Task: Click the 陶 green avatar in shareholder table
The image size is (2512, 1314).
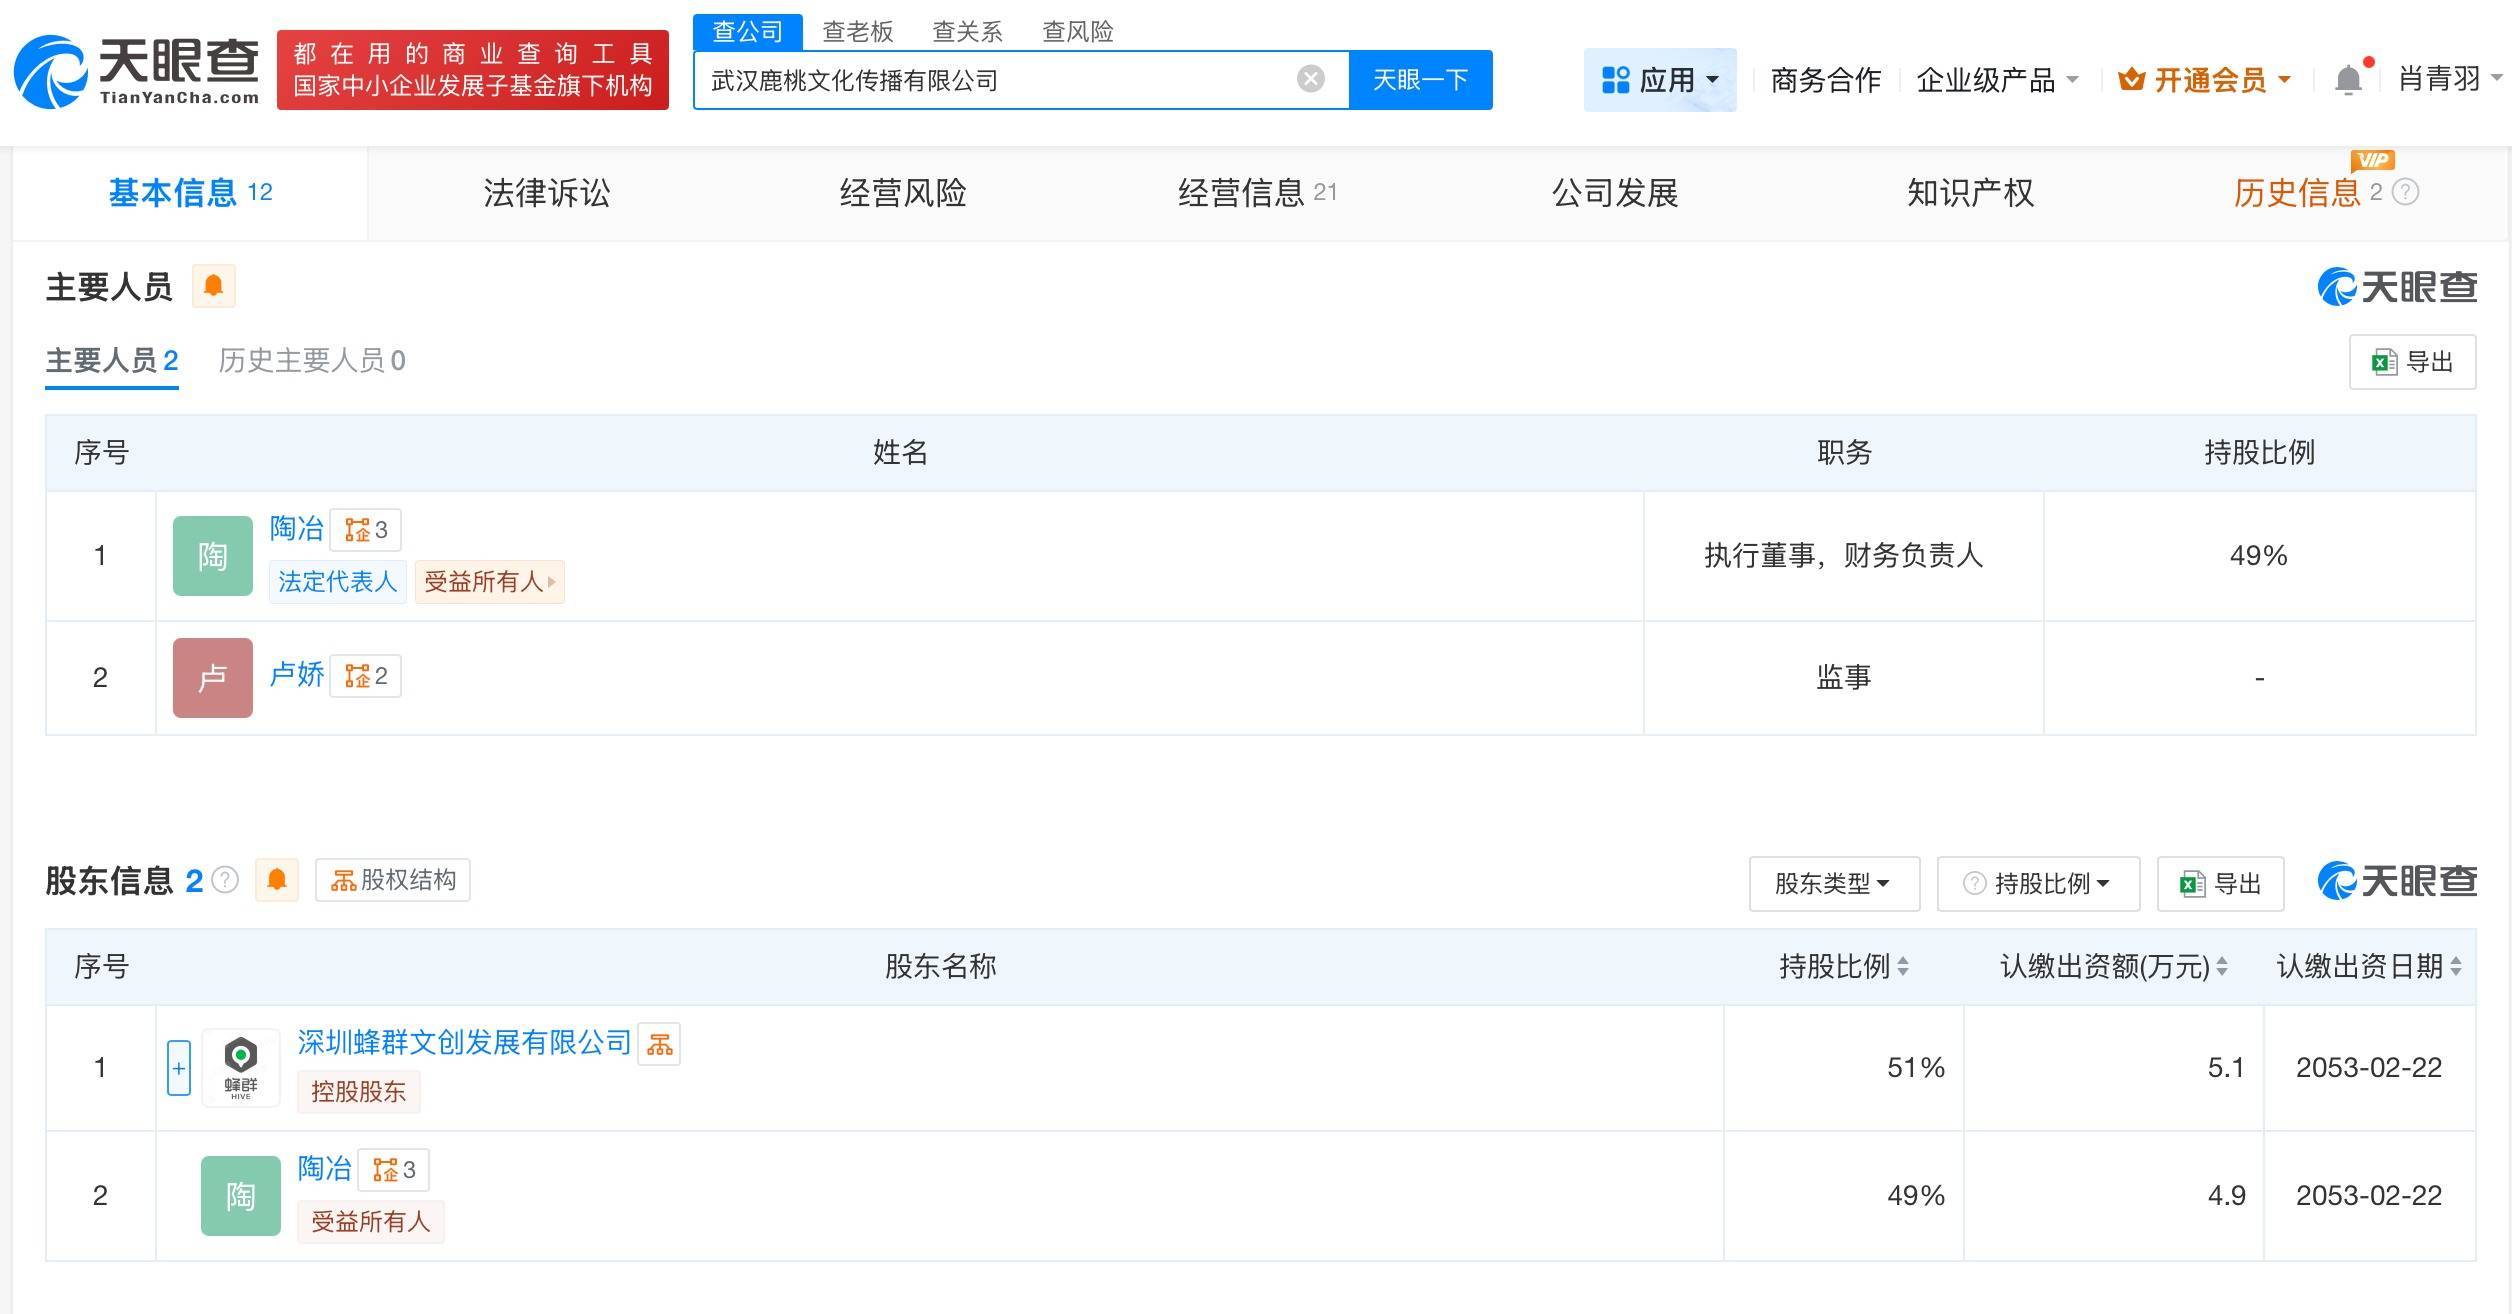Action: (241, 1196)
